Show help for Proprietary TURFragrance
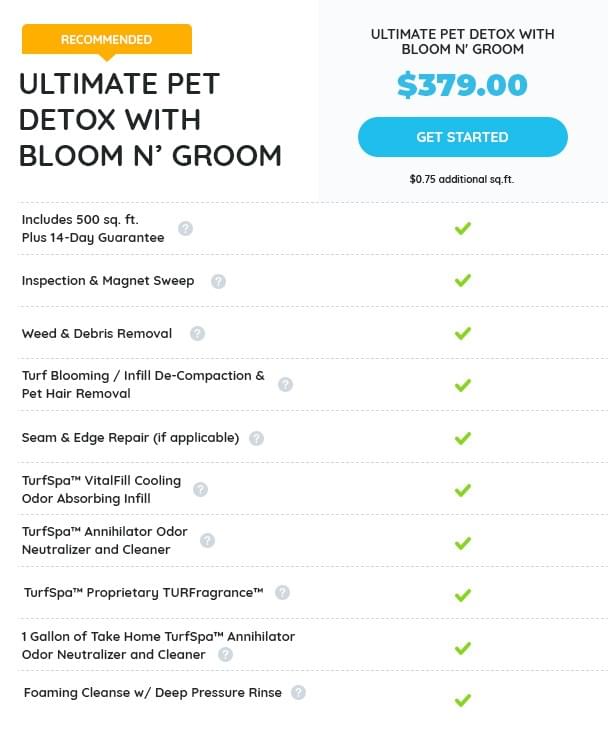The image size is (608, 738). point(282,592)
